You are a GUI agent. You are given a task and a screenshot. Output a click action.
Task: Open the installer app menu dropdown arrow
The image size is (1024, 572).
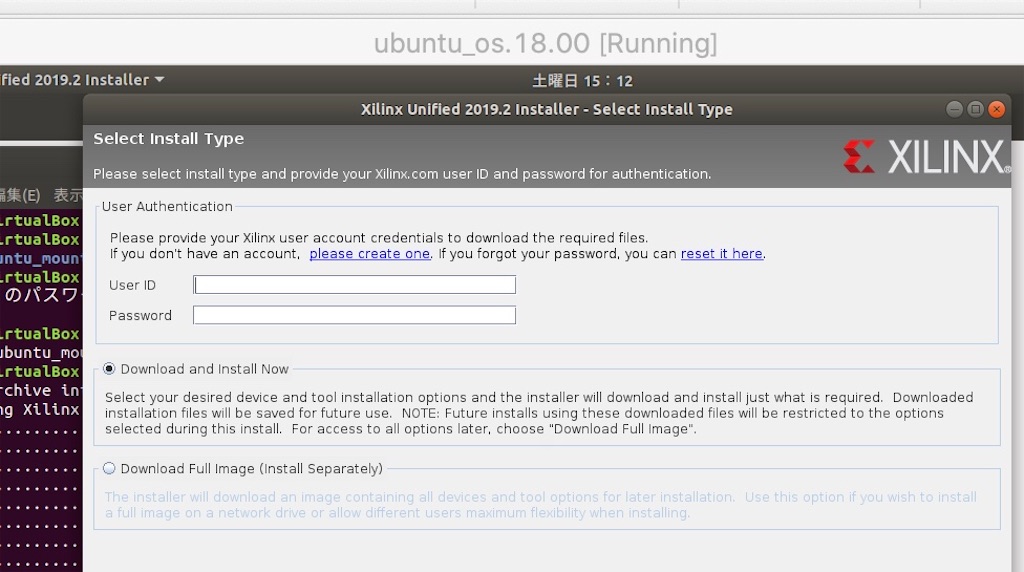coord(159,80)
